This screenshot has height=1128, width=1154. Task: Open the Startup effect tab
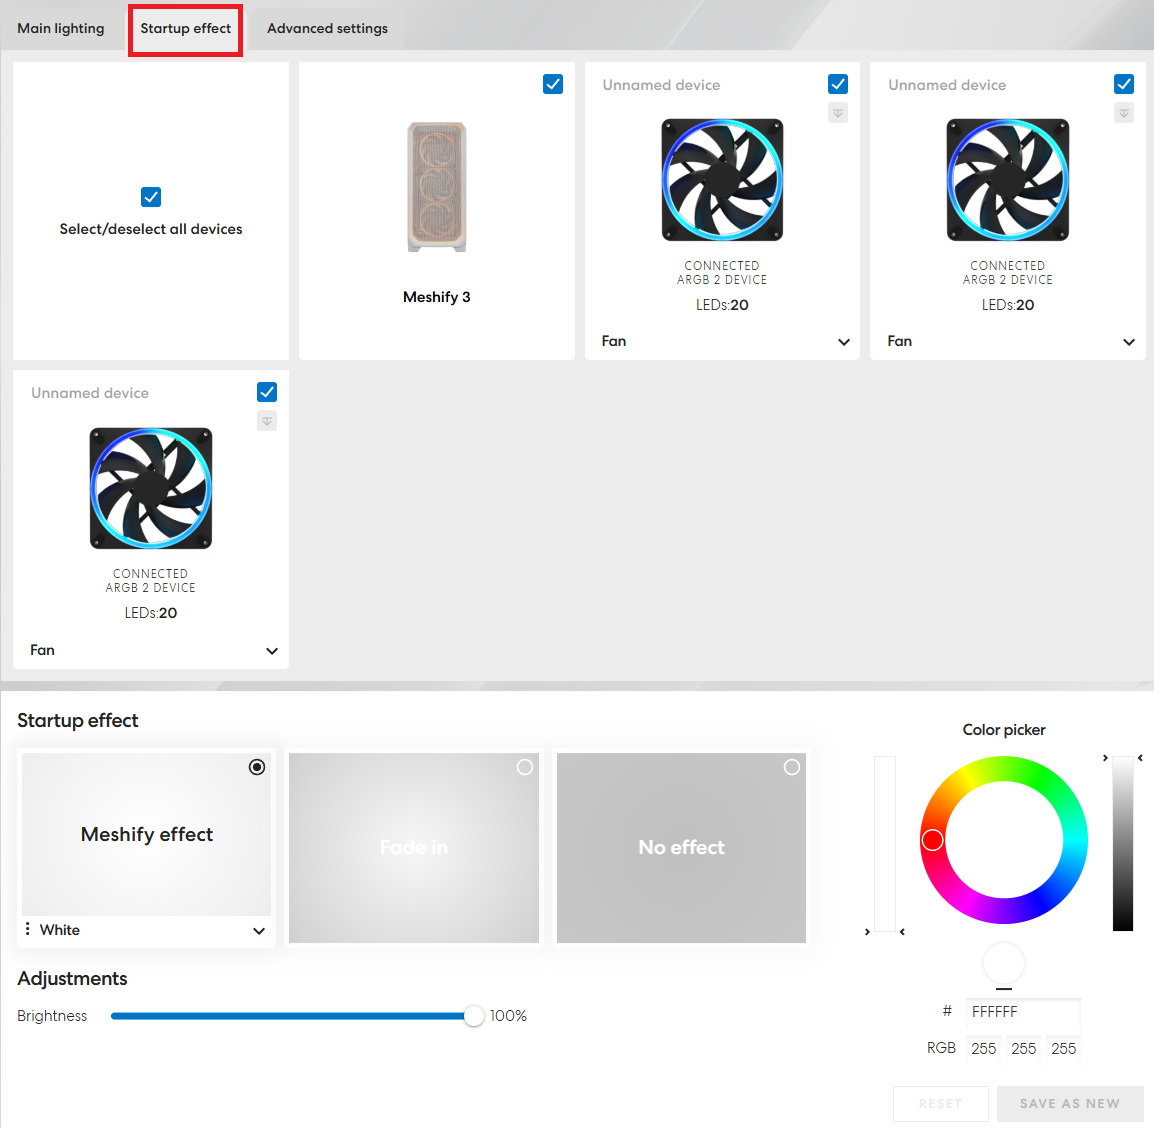(x=185, y=29)
